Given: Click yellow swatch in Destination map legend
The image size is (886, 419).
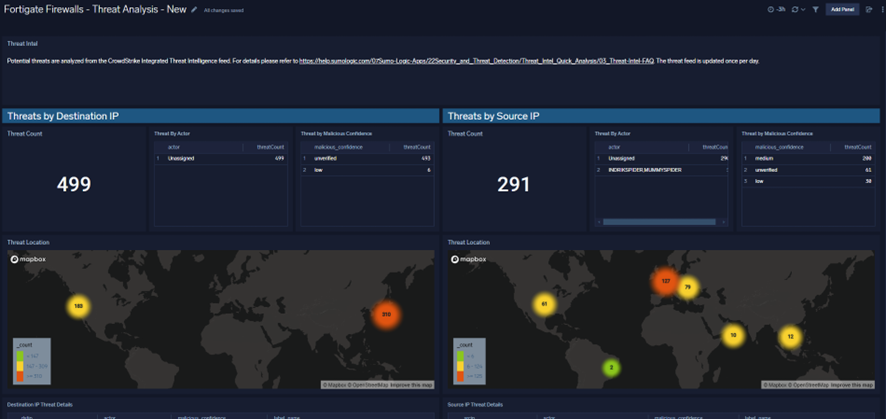Looking at the screenshot, I should [19, 365].
